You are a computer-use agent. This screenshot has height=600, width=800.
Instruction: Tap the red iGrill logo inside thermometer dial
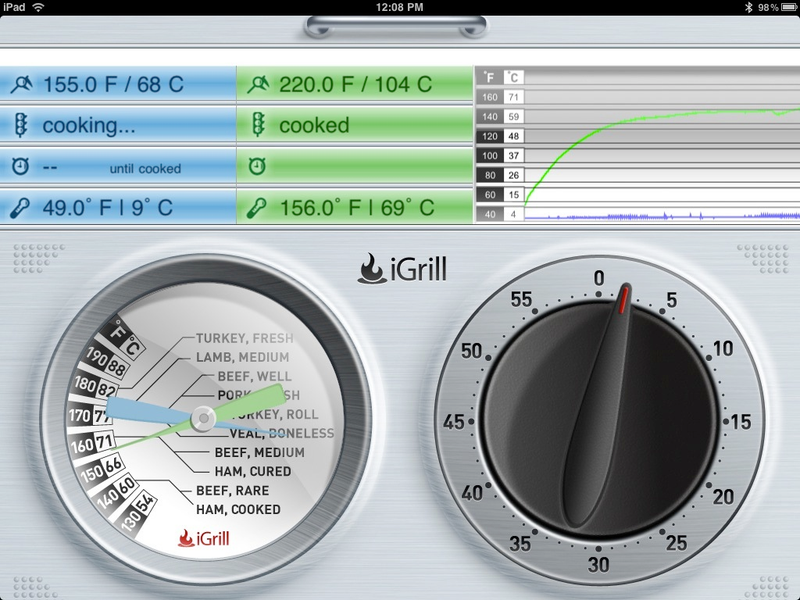coord(204,538)
